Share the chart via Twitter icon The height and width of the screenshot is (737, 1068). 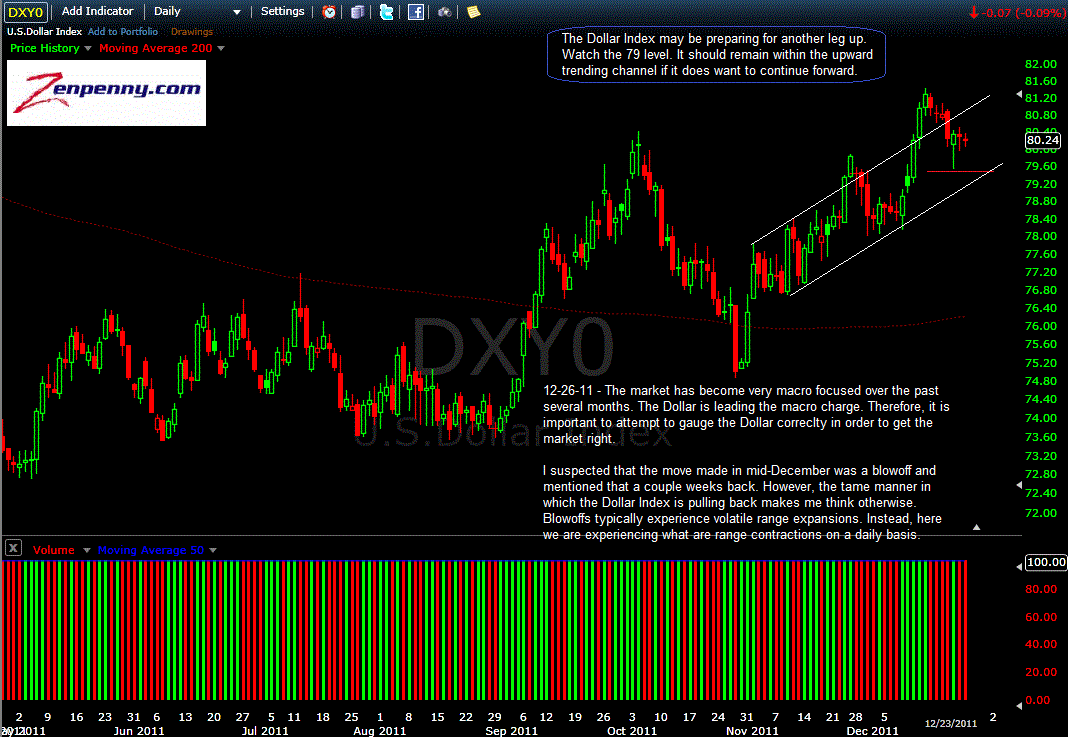pyautogui.click(x=386, y=12)
